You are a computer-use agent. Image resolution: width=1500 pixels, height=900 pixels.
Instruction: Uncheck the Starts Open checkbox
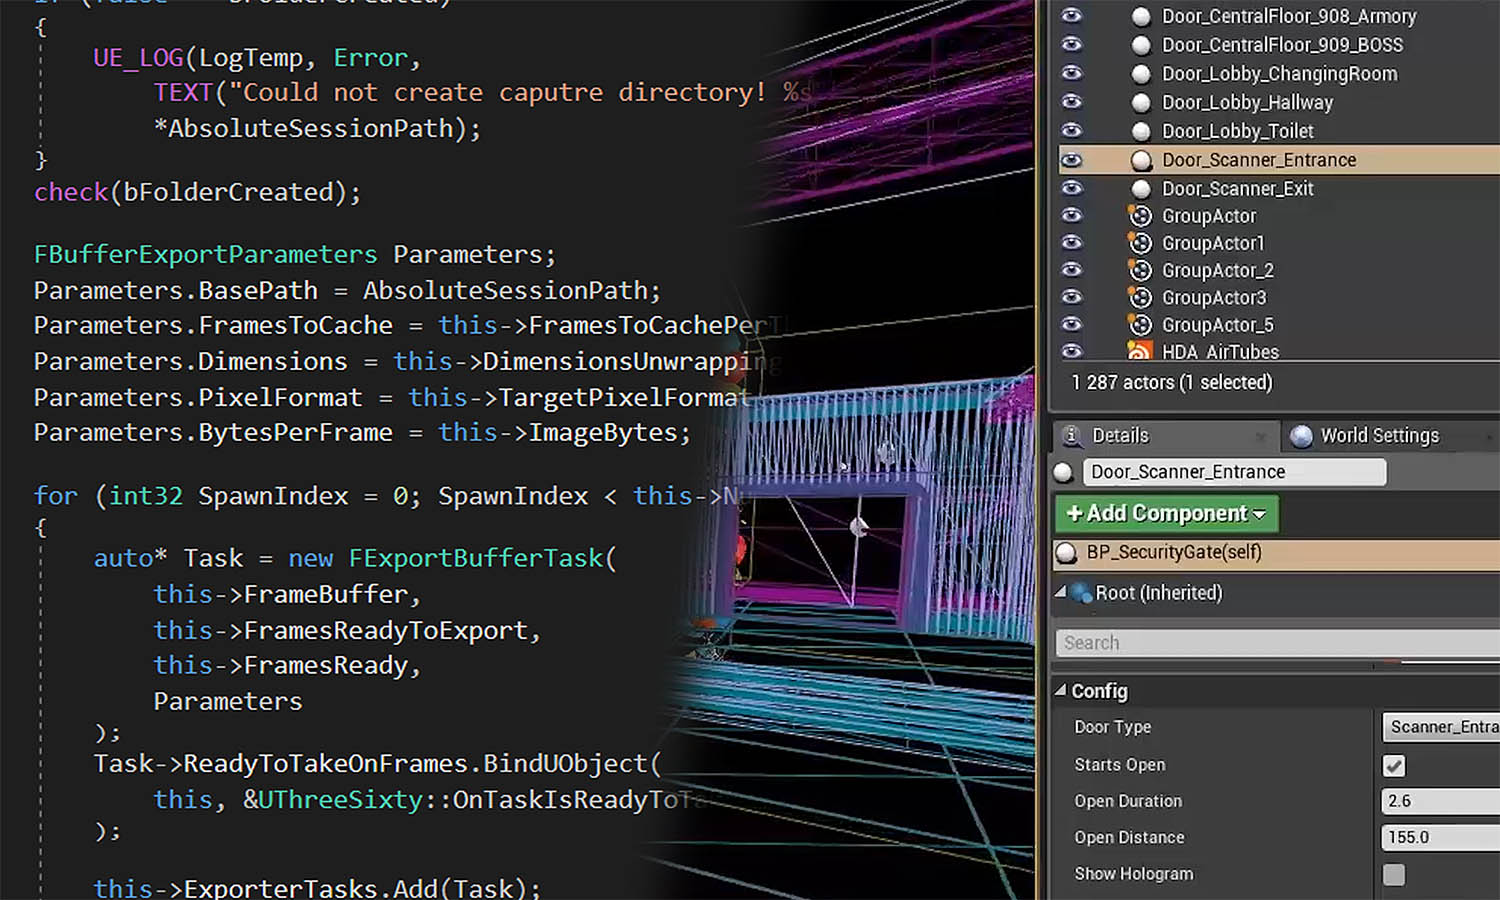pyautogui.click(x=1394, y=766)
